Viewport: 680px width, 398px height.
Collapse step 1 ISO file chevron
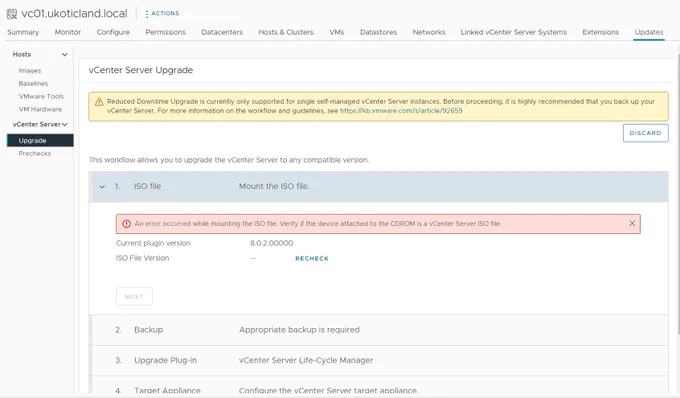point(102,187)
